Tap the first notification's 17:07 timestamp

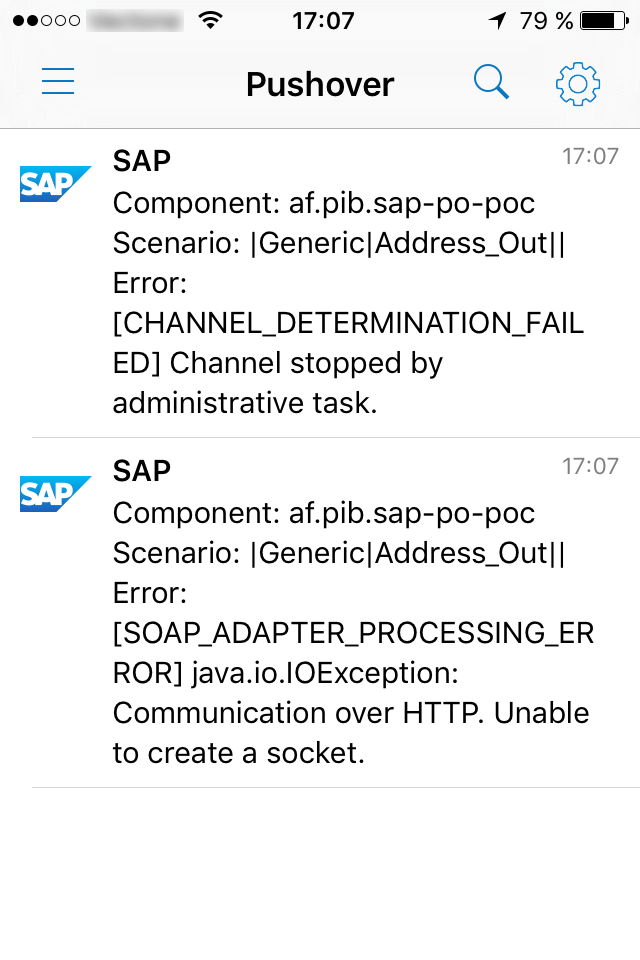(590, 156)
